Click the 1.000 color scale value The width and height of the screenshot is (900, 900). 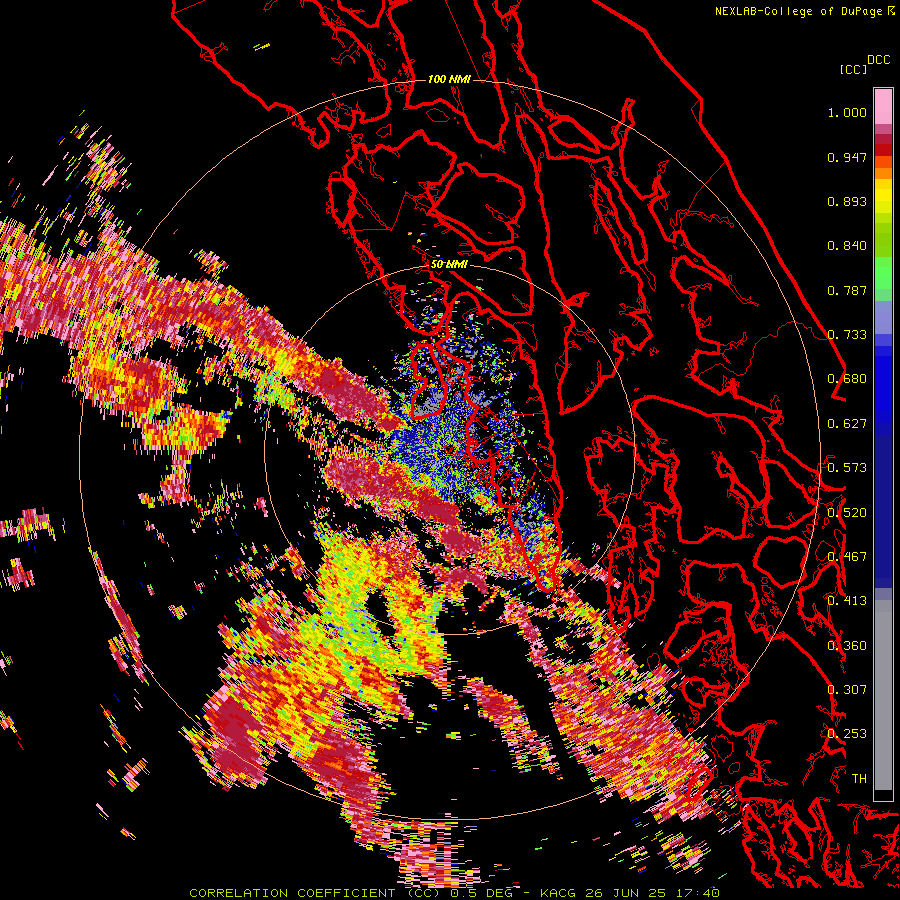(x=847, y=112)
